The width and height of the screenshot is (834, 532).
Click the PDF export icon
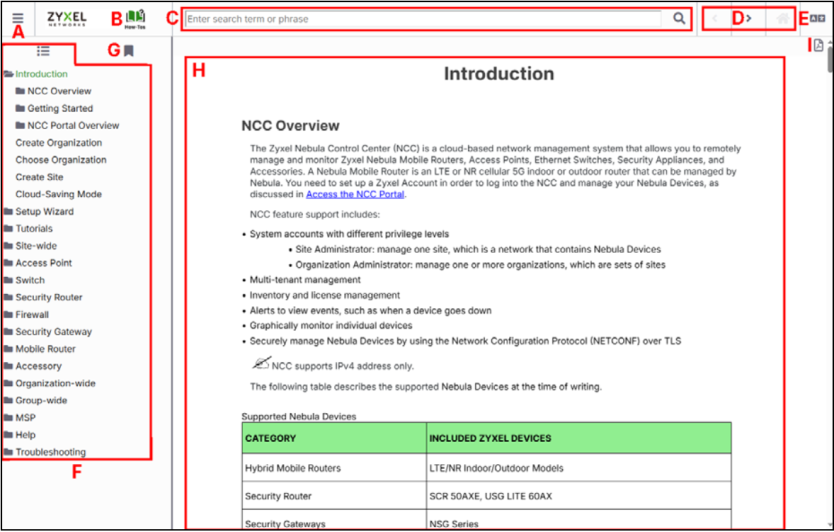click(x=819, y=45)
